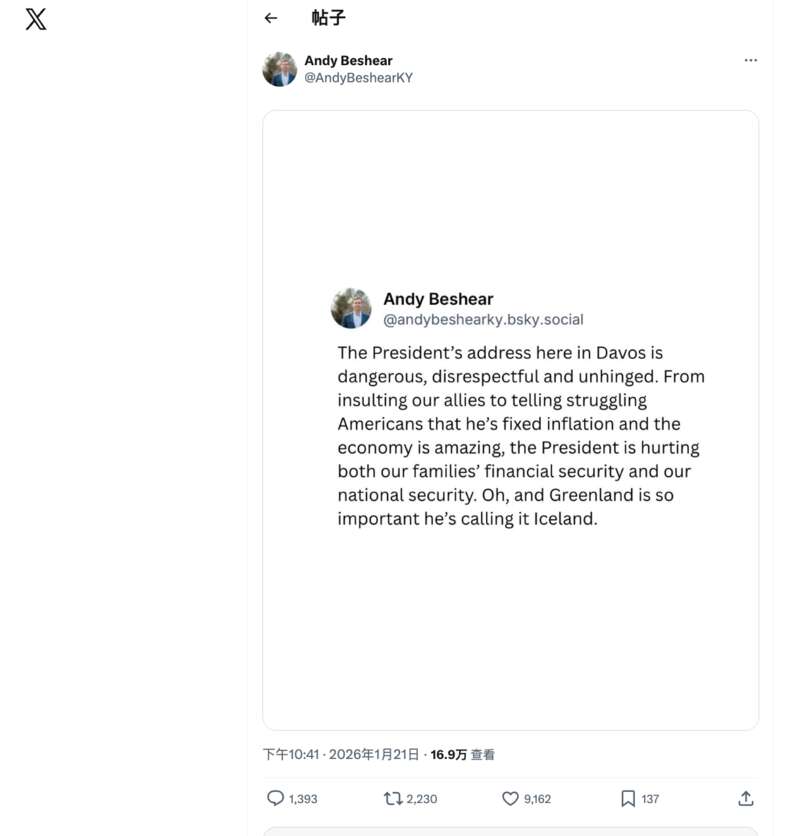Screen dimensions: 800x836
Task: Open the three-dot more options menu
Action: [750, 60]
